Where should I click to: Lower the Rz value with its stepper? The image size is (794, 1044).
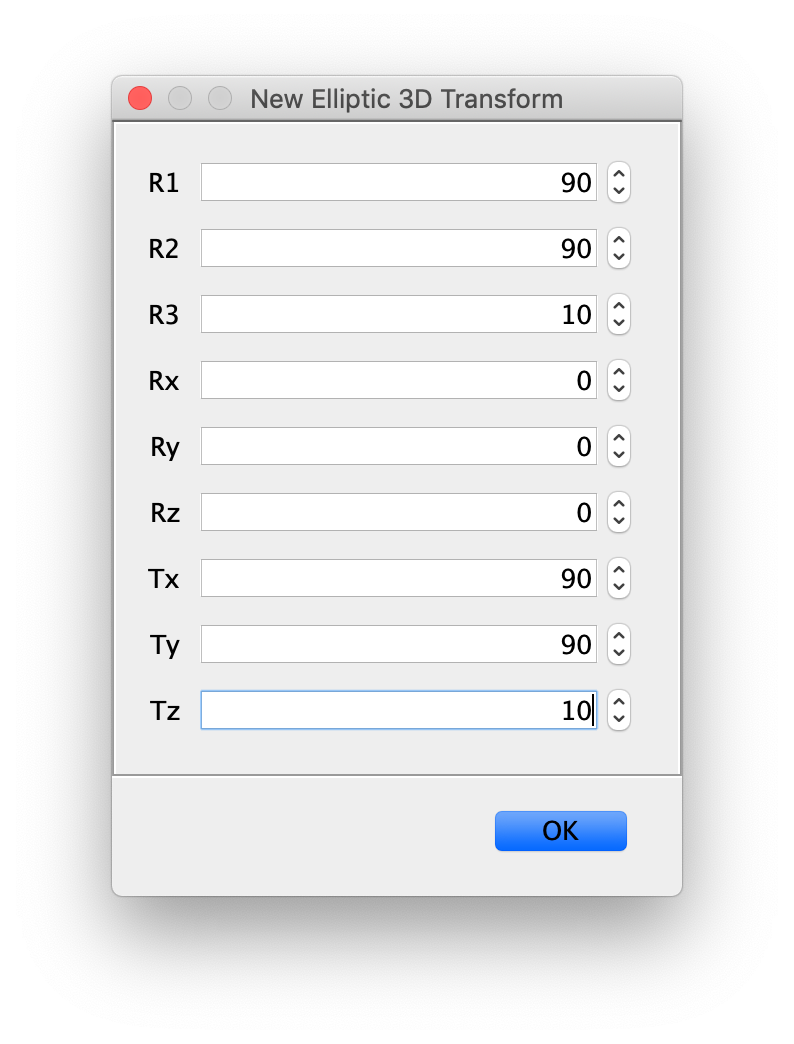pos(618,520)
